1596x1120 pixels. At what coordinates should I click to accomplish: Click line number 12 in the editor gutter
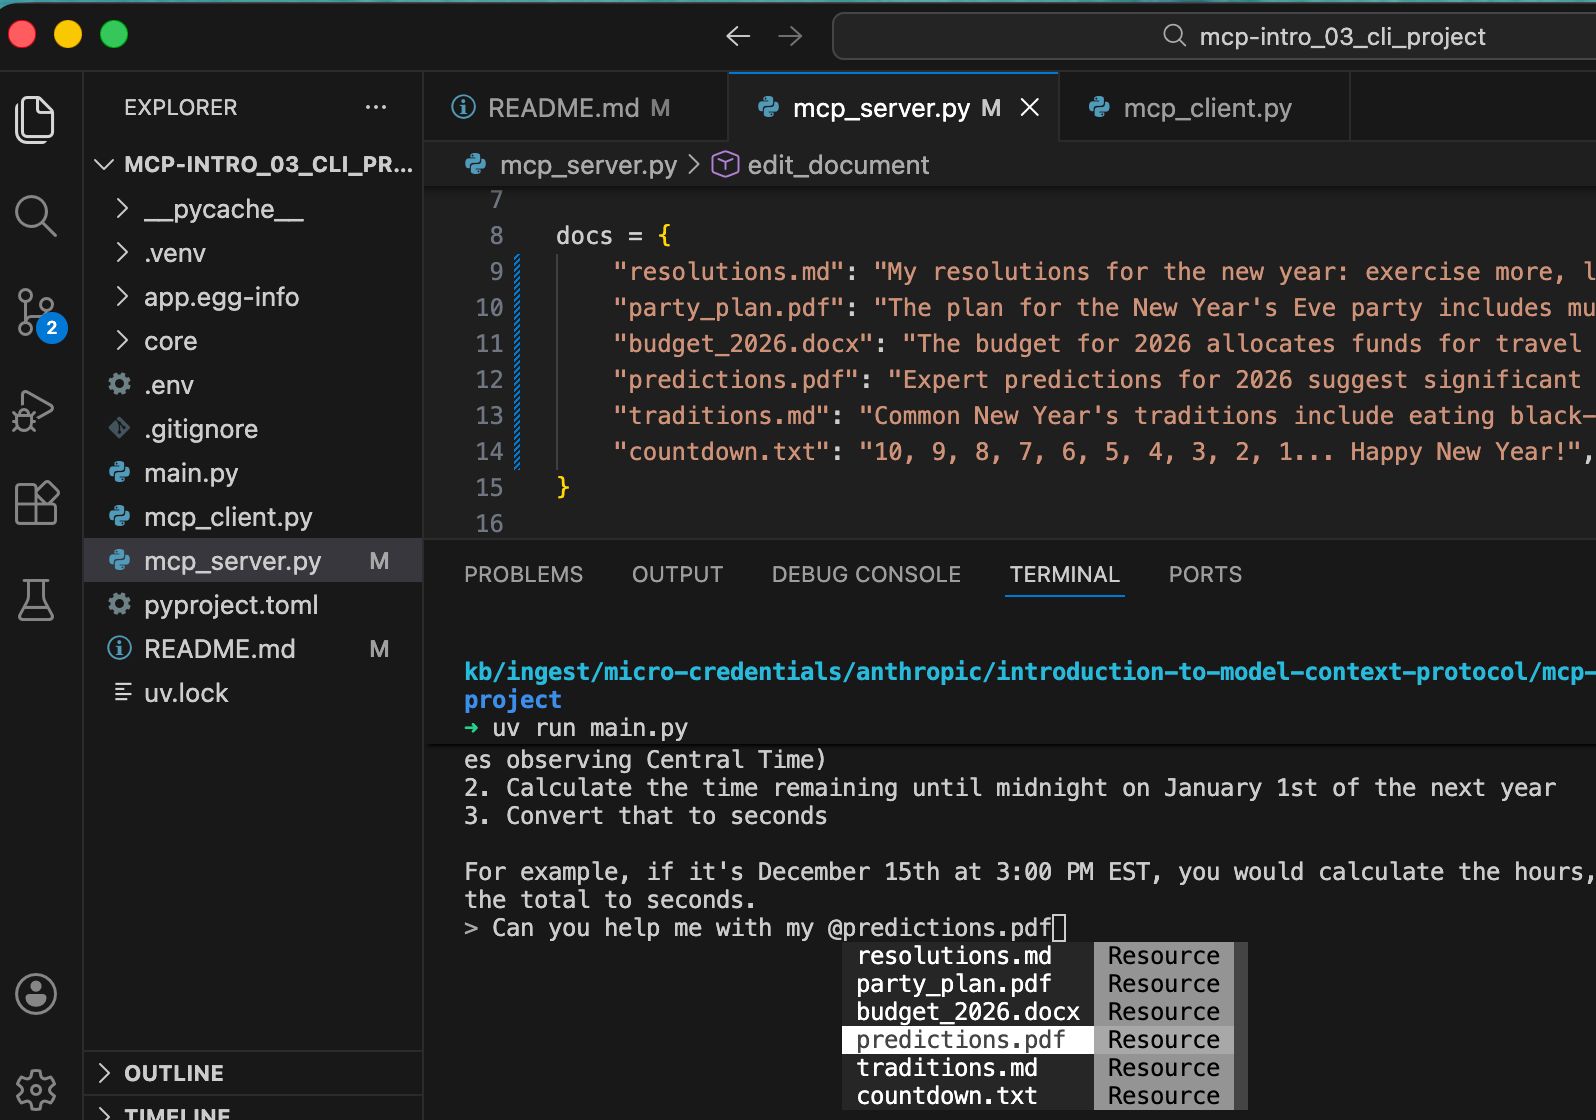click(x=489, y=380)
